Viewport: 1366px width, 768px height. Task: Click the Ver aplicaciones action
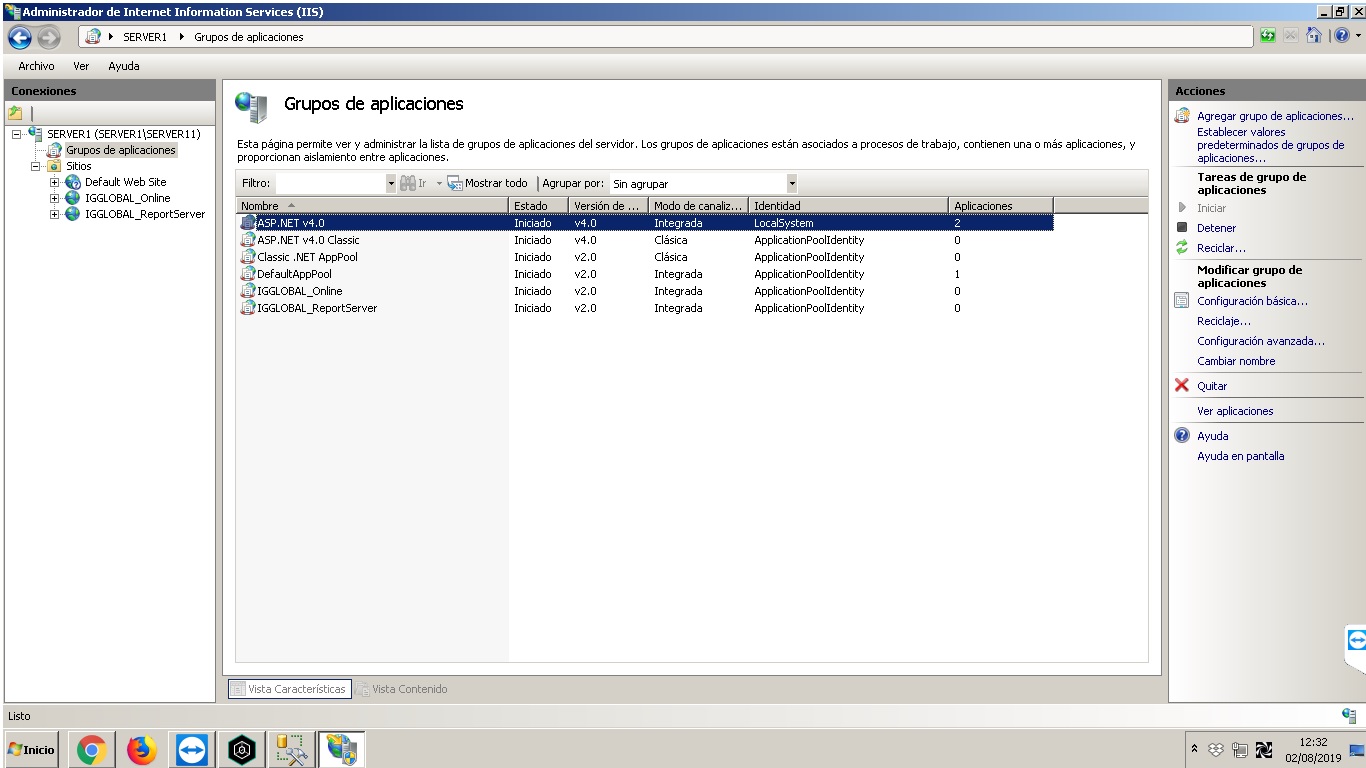1235,411
